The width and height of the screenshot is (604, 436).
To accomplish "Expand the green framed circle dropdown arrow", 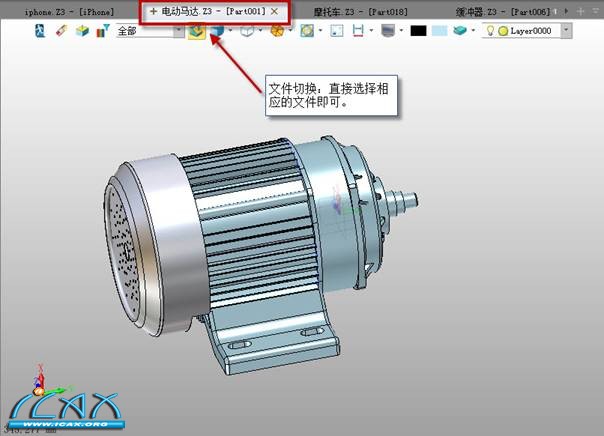I will click(320, 30).
